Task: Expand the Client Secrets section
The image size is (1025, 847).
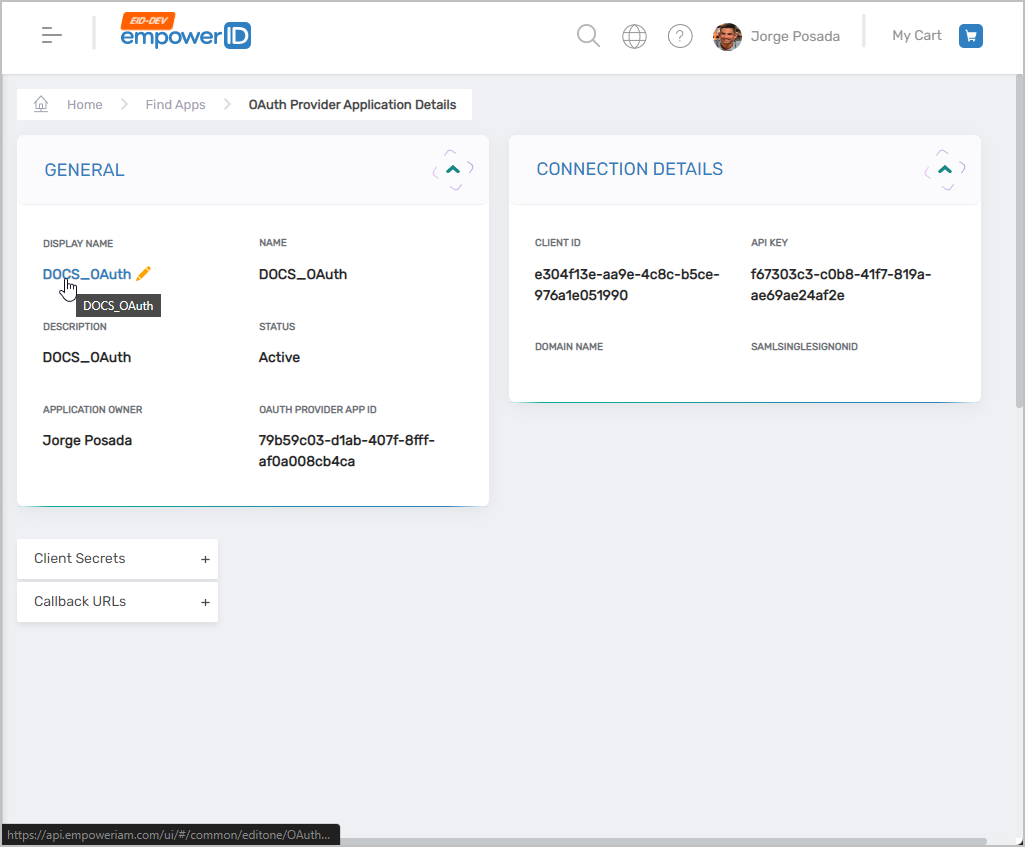Action: tap(205, 559)
